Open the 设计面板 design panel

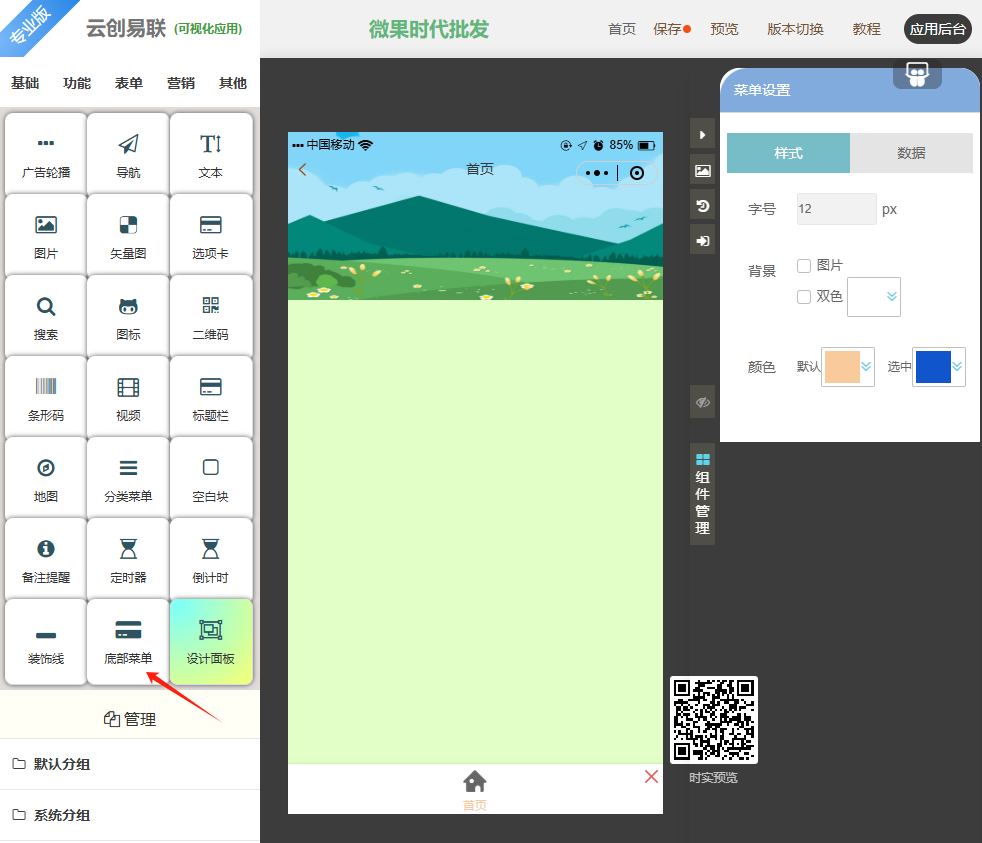[210, 640]
